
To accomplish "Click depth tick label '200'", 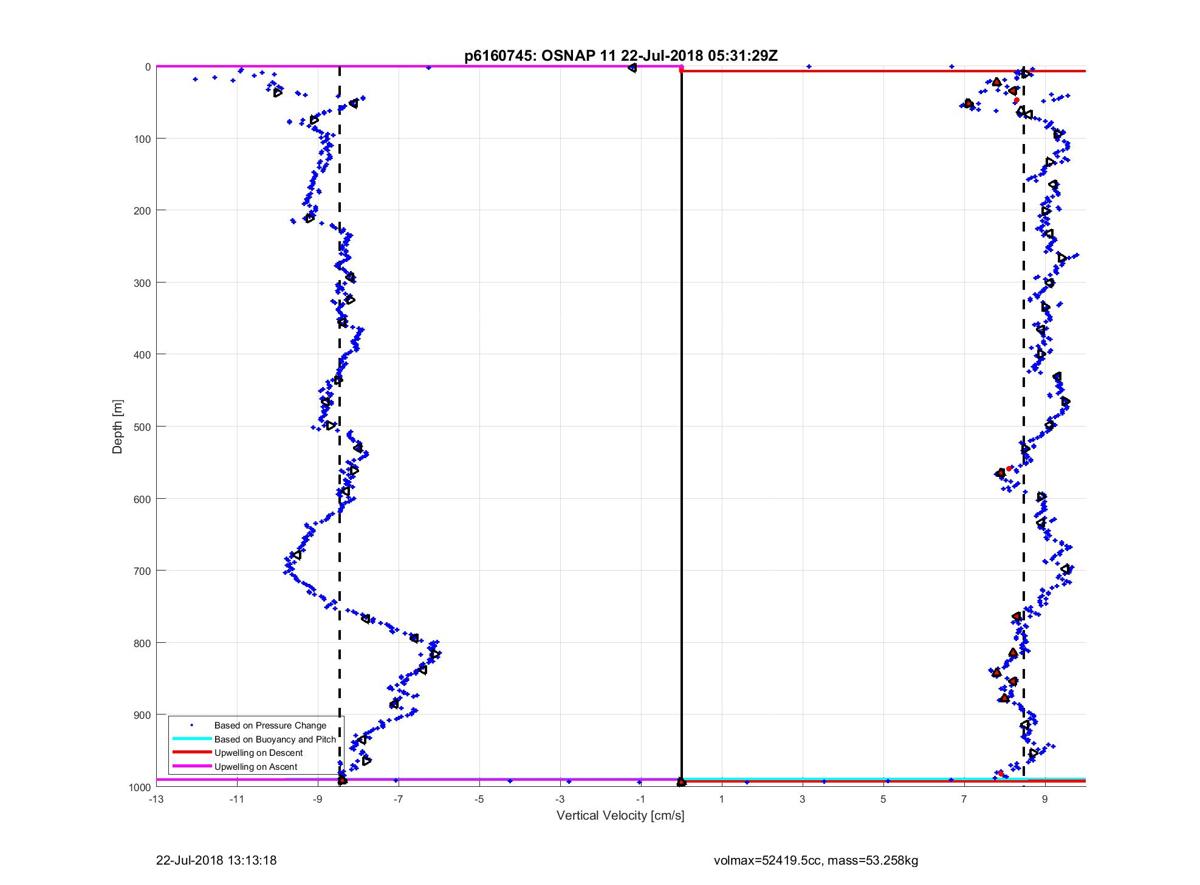I will coord(141,210).
